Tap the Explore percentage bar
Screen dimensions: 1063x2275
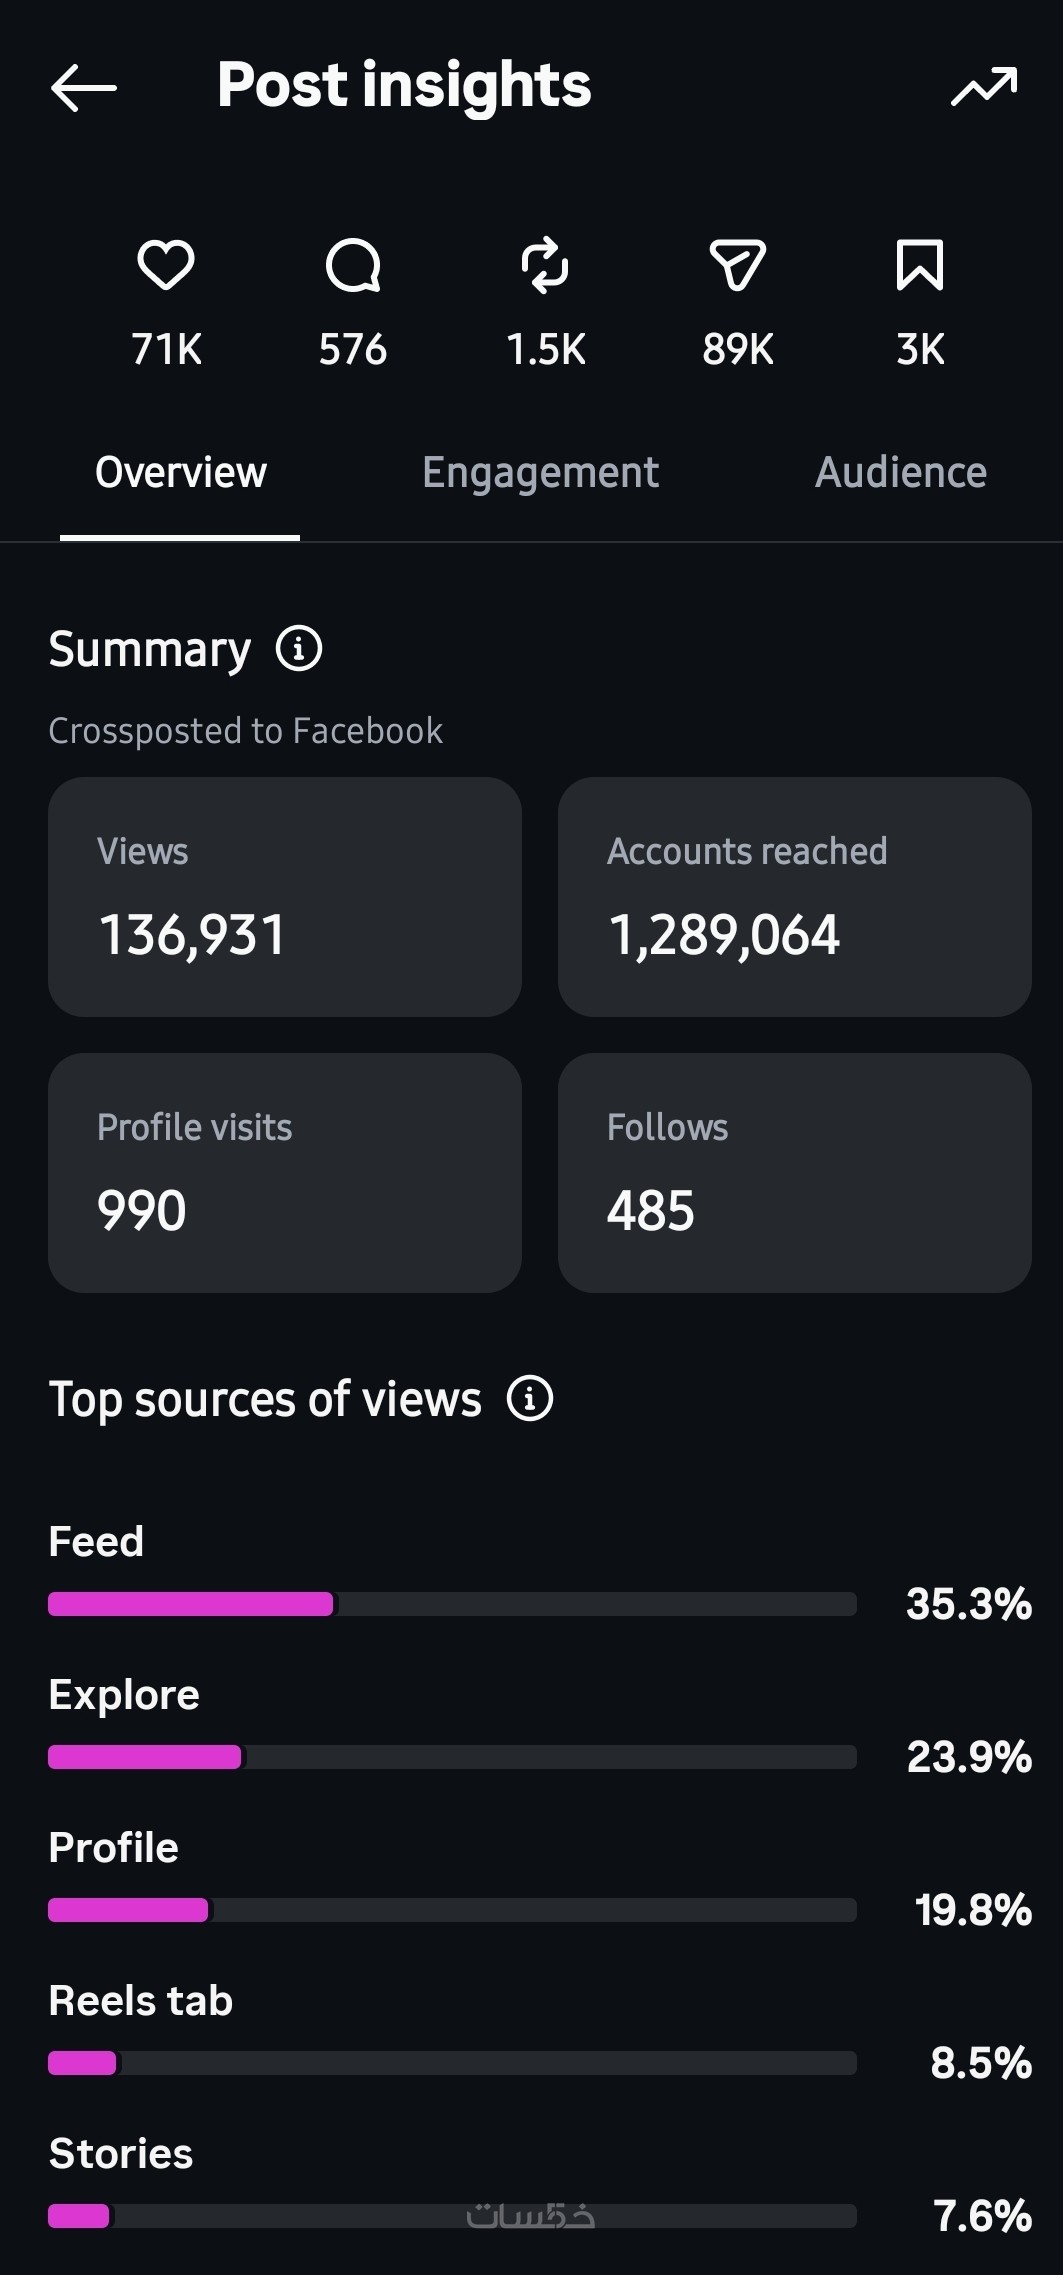(x=452, y=1757)
